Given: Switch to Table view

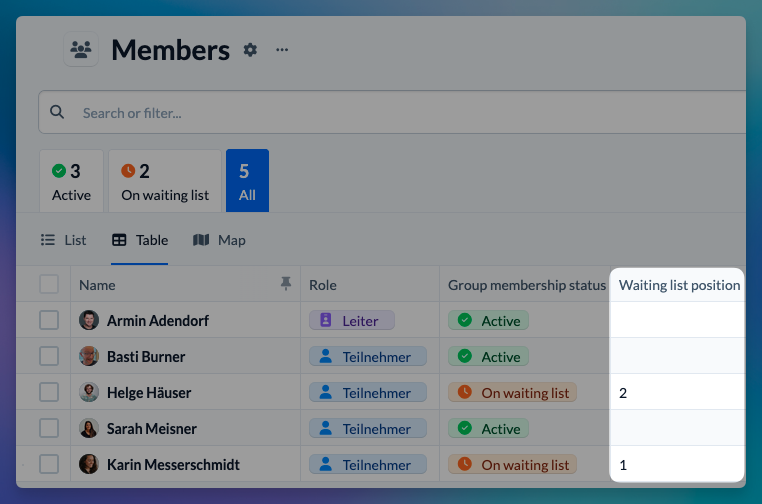Looking at the screenshot, I should tap(139, 240).
